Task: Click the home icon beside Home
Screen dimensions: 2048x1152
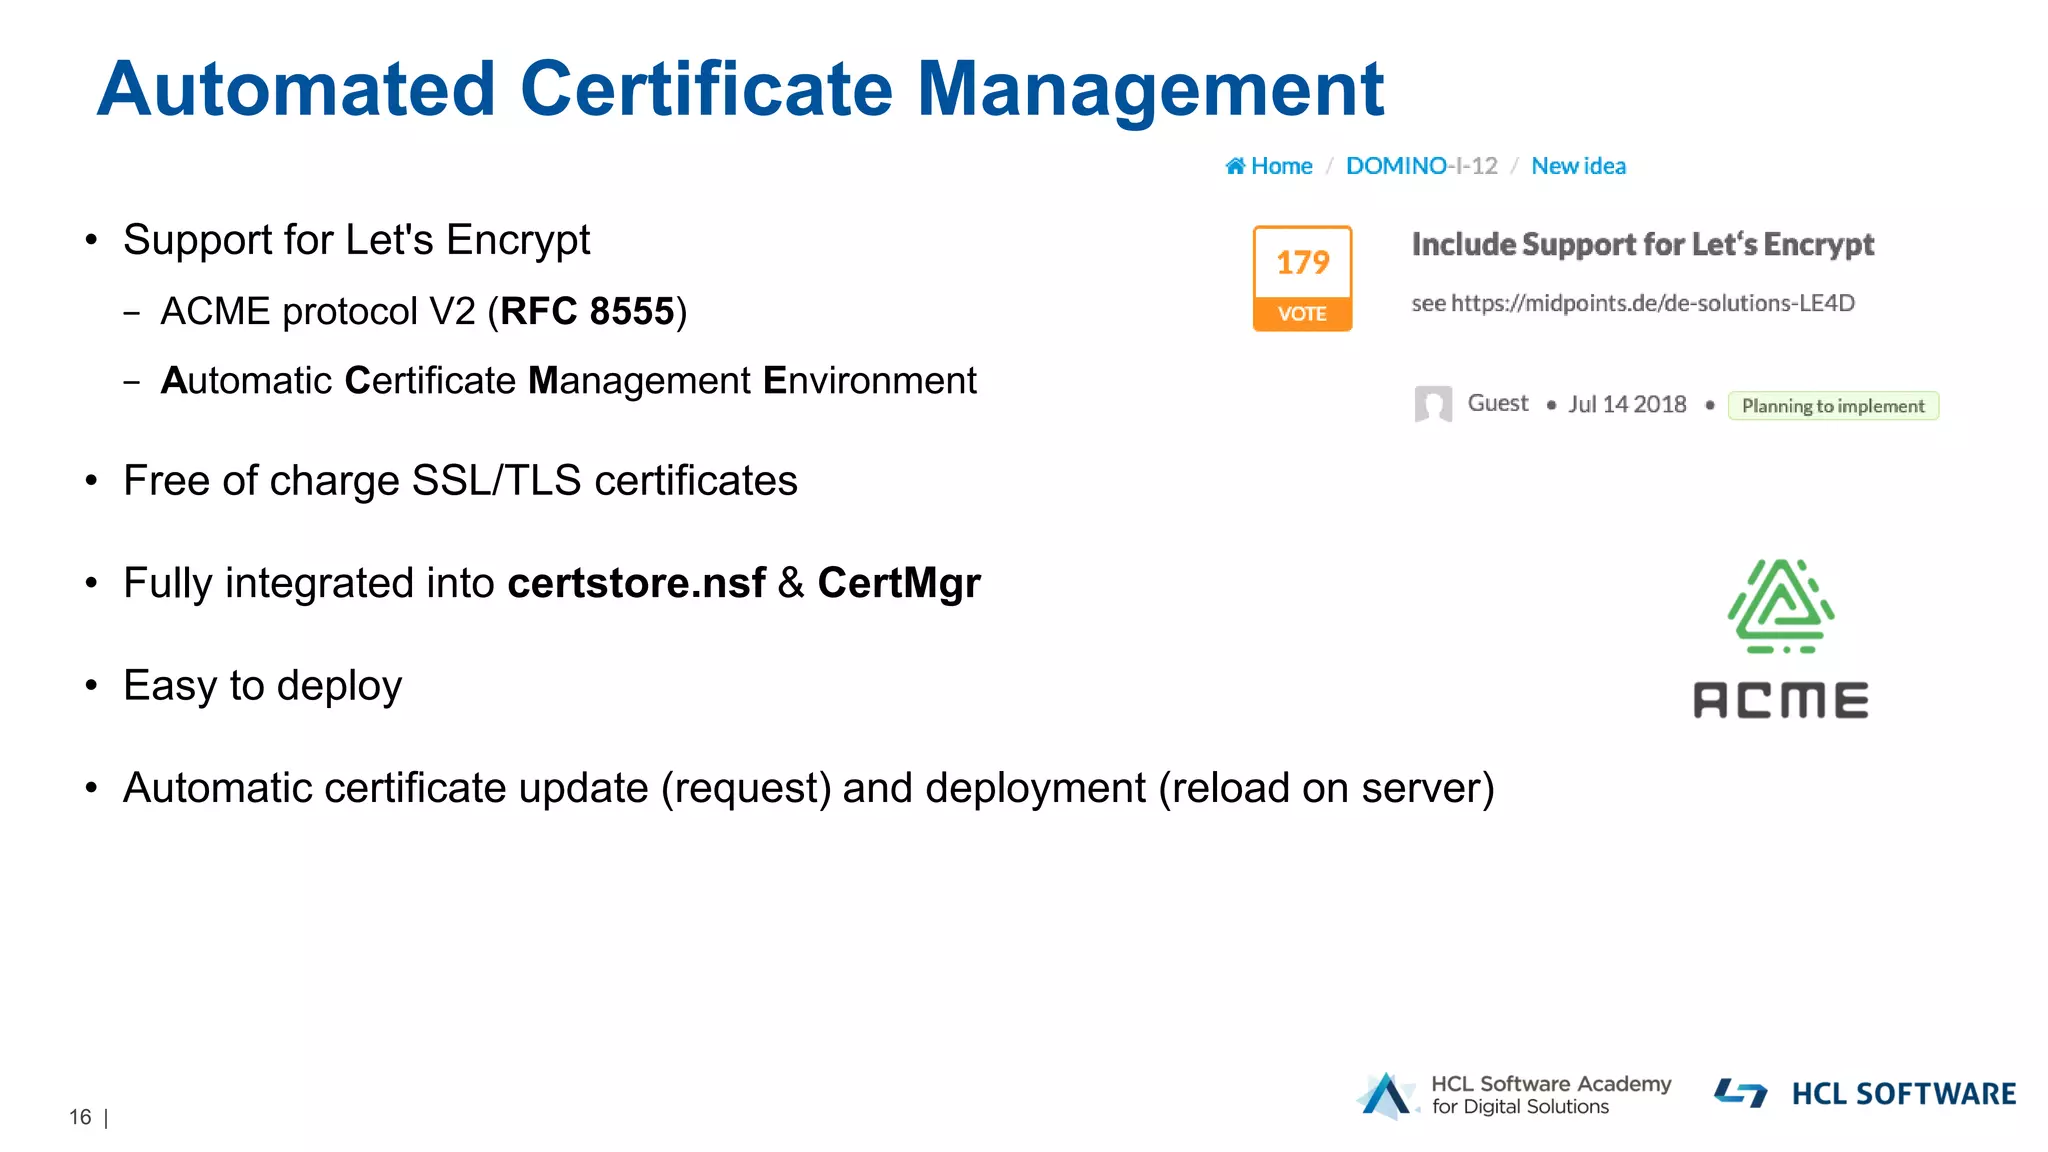Action: pos(1235,166)
